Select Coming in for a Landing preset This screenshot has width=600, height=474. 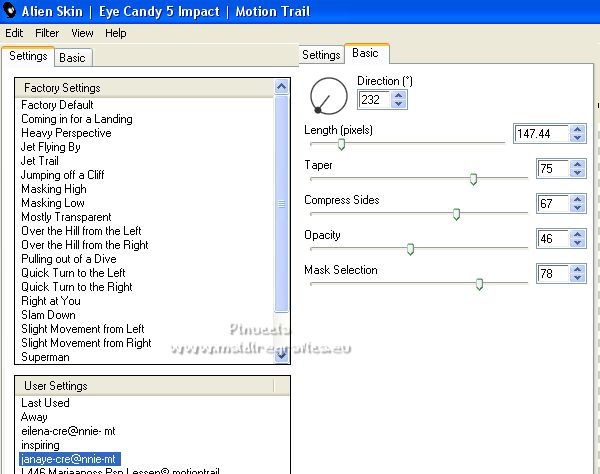point(77,119)
